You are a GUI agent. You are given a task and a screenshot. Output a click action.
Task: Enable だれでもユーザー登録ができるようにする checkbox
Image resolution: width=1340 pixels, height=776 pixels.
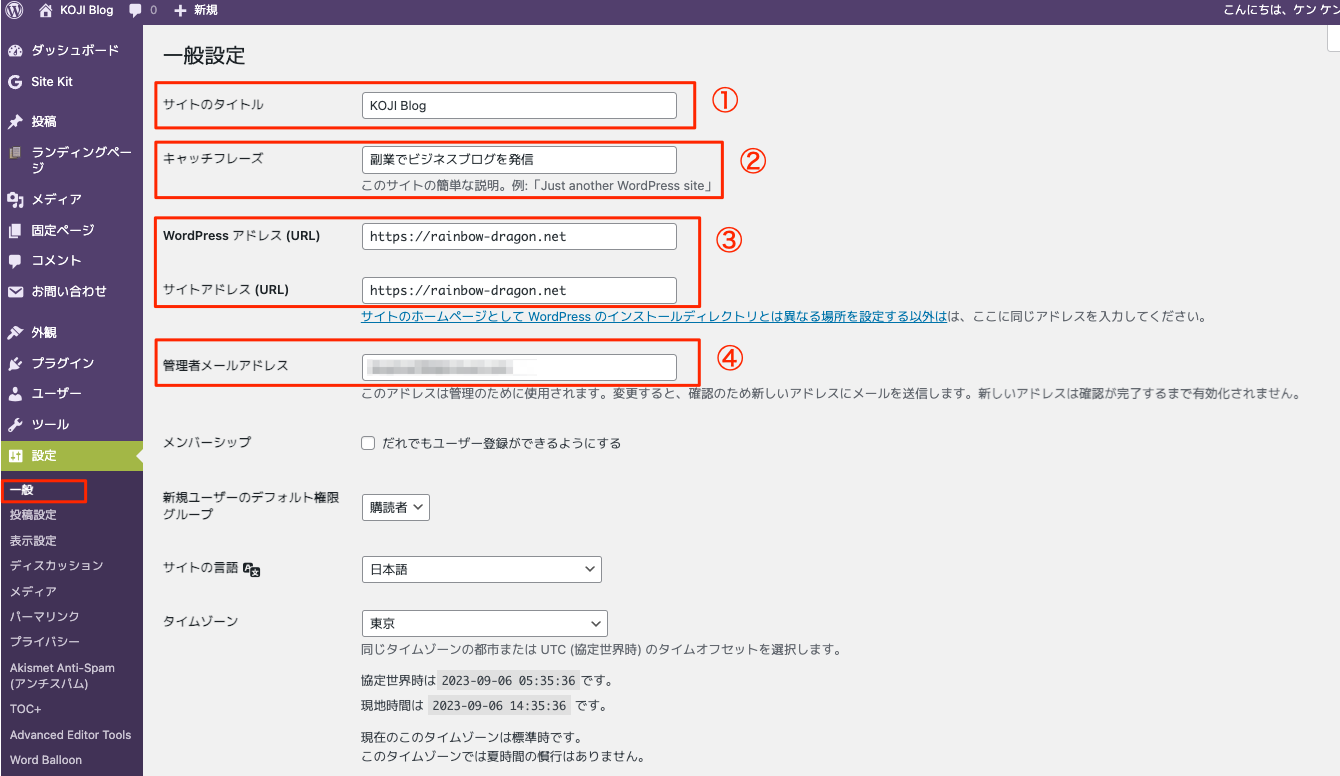pyautogui.click(x=368, y=443)
